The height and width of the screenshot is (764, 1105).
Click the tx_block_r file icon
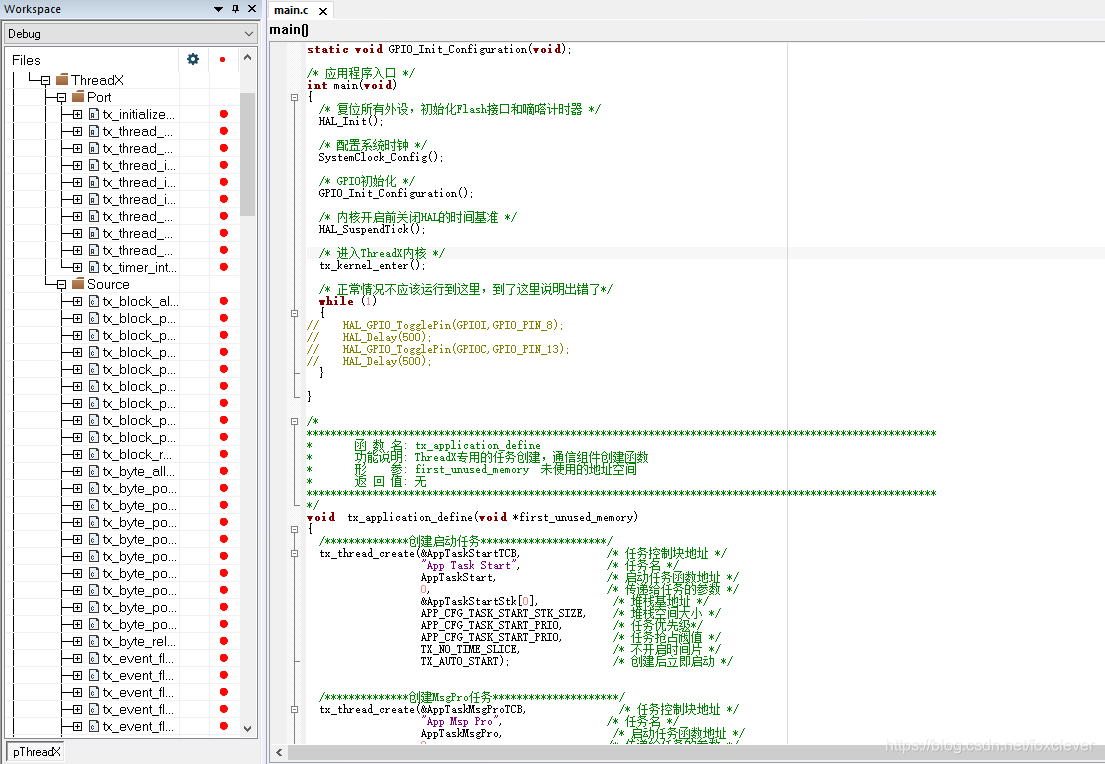[94, 454]
